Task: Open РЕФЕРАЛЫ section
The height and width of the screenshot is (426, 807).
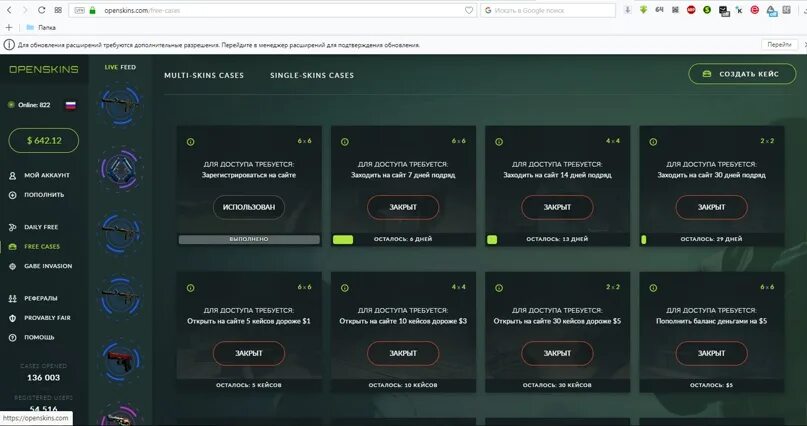Action: click(33, 299)
